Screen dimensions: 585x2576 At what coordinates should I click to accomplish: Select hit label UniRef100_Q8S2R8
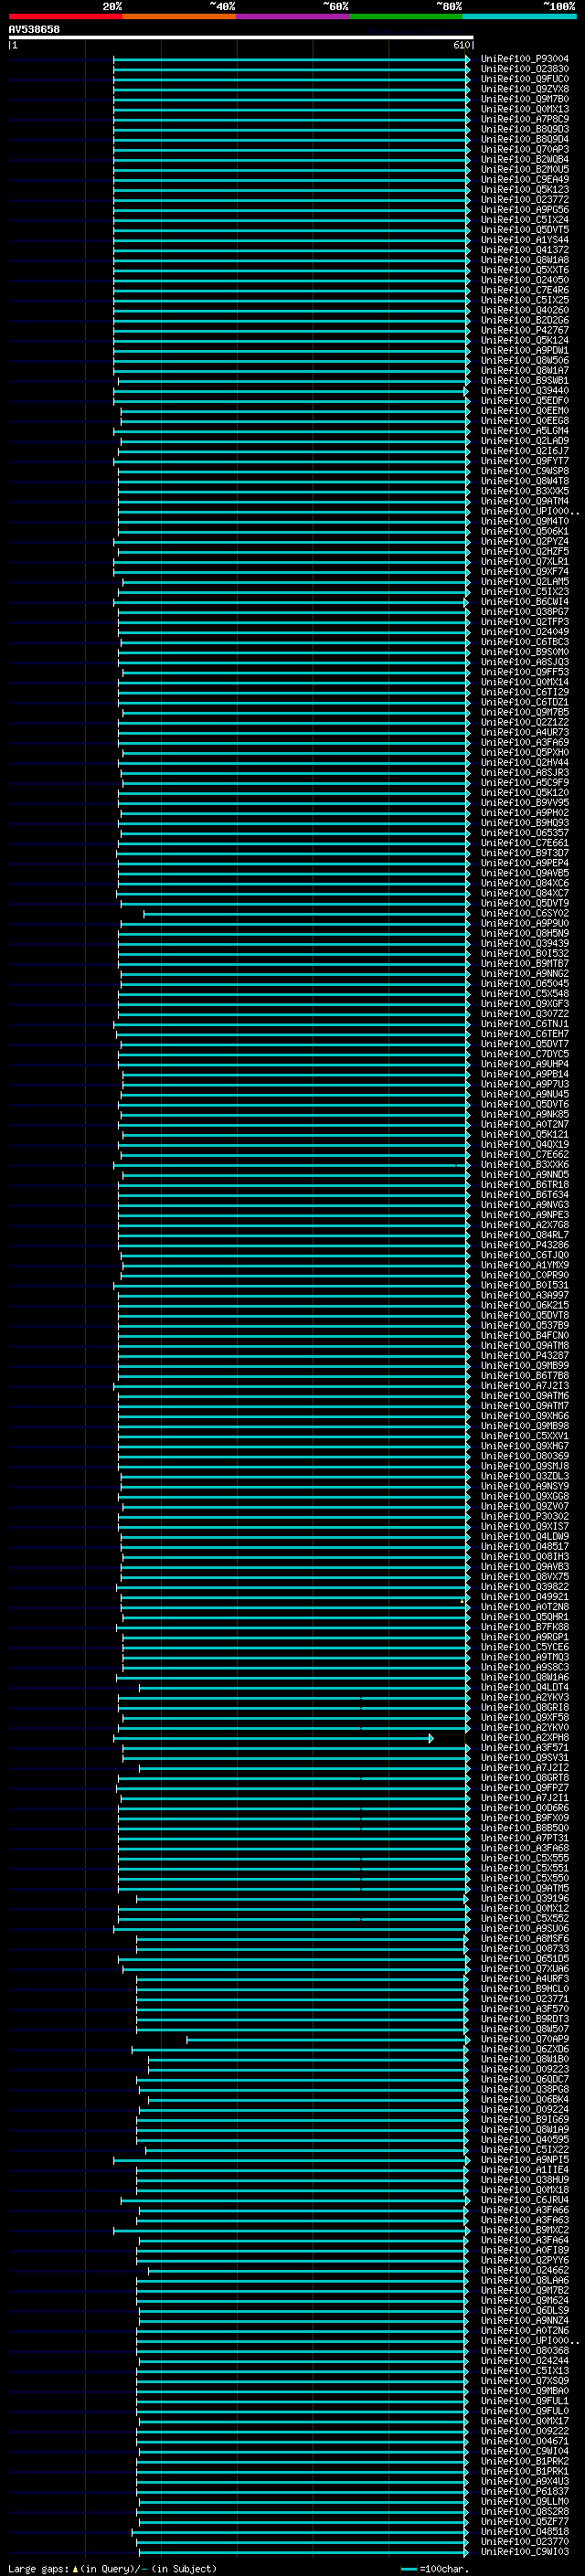pyautogui.click(x=524, y=2511)
